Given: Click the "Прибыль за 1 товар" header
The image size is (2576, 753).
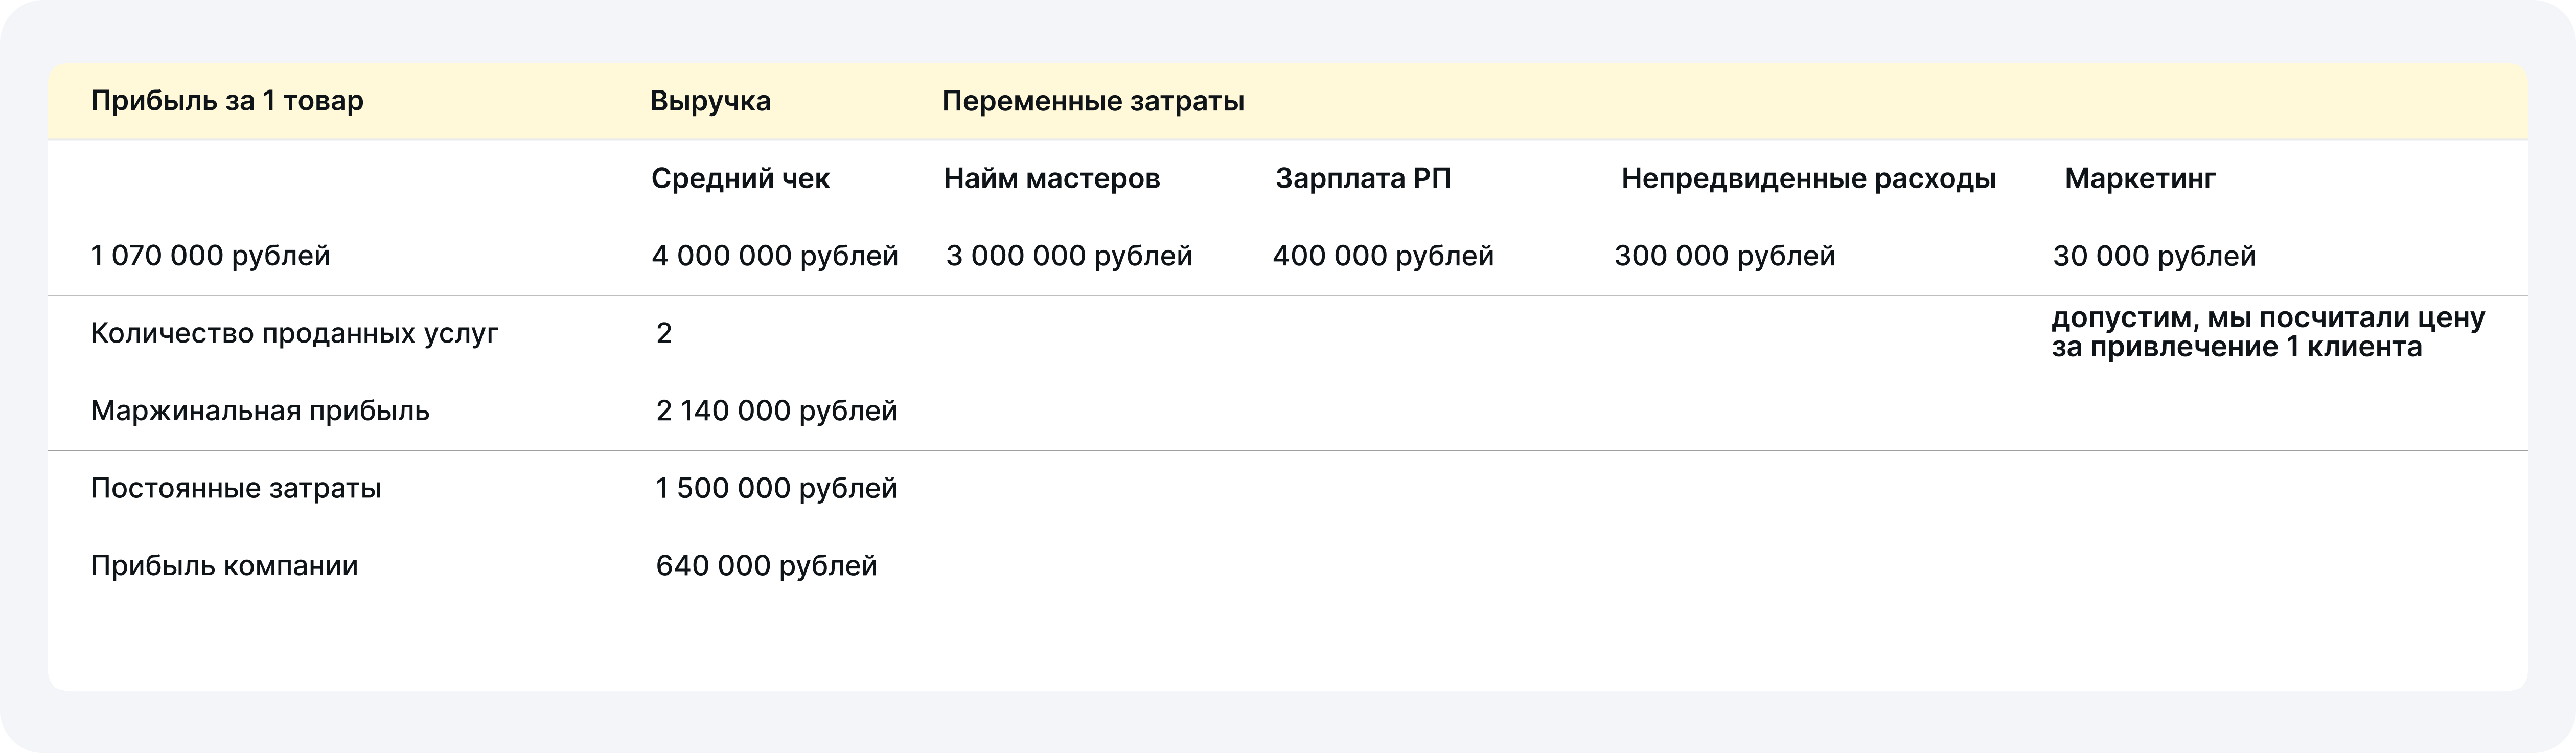Looking at the screenshot, I should click(227, 101).
